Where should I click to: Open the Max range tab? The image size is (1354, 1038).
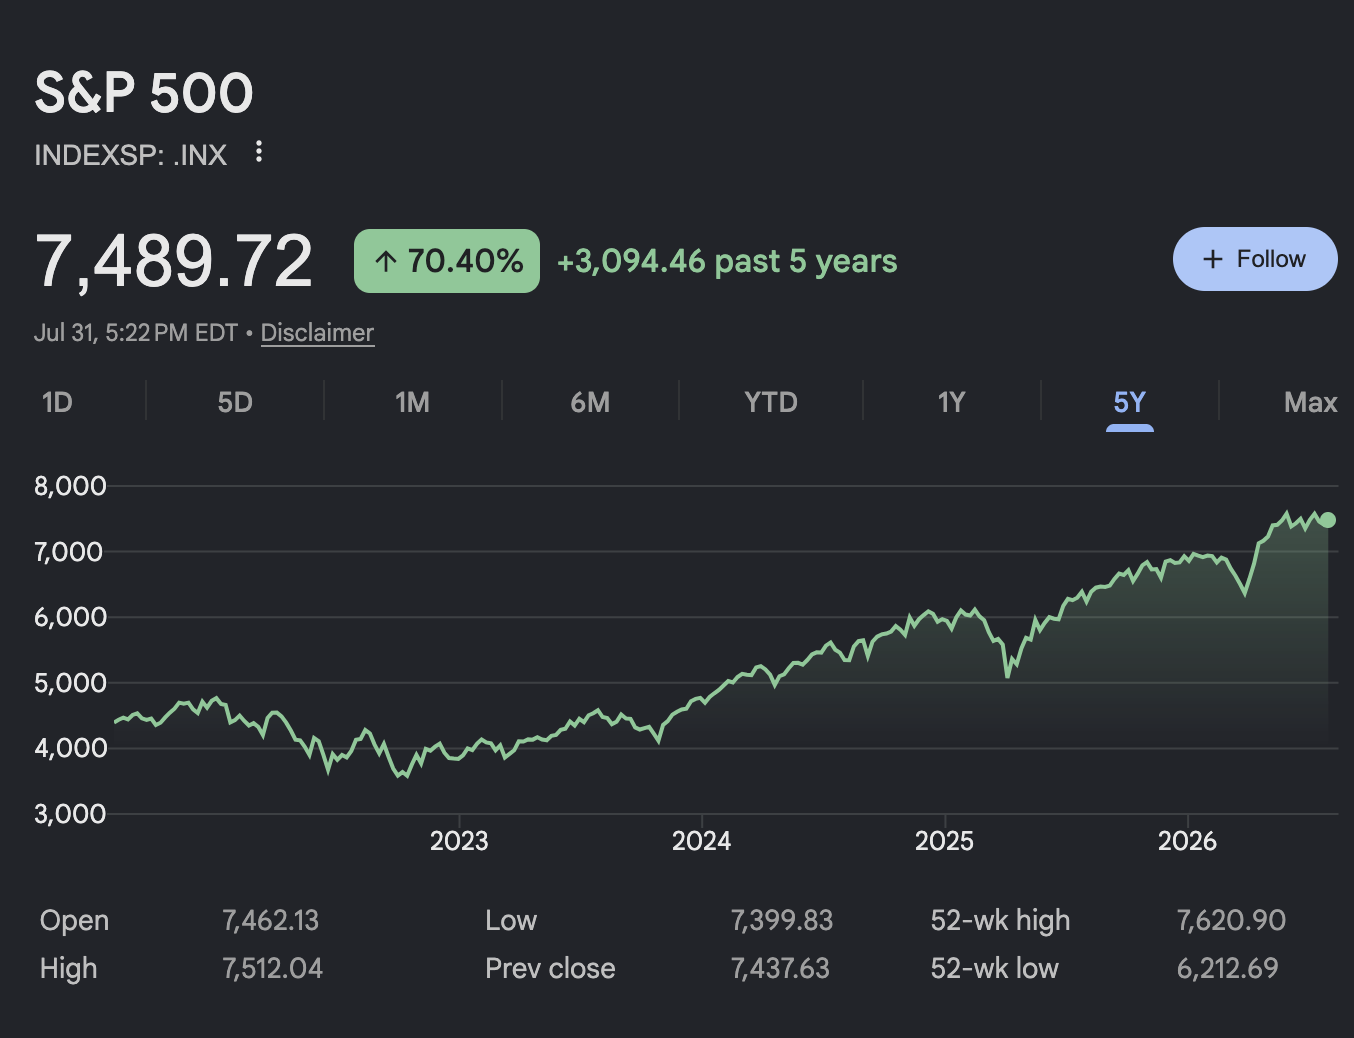[1310, 402]
